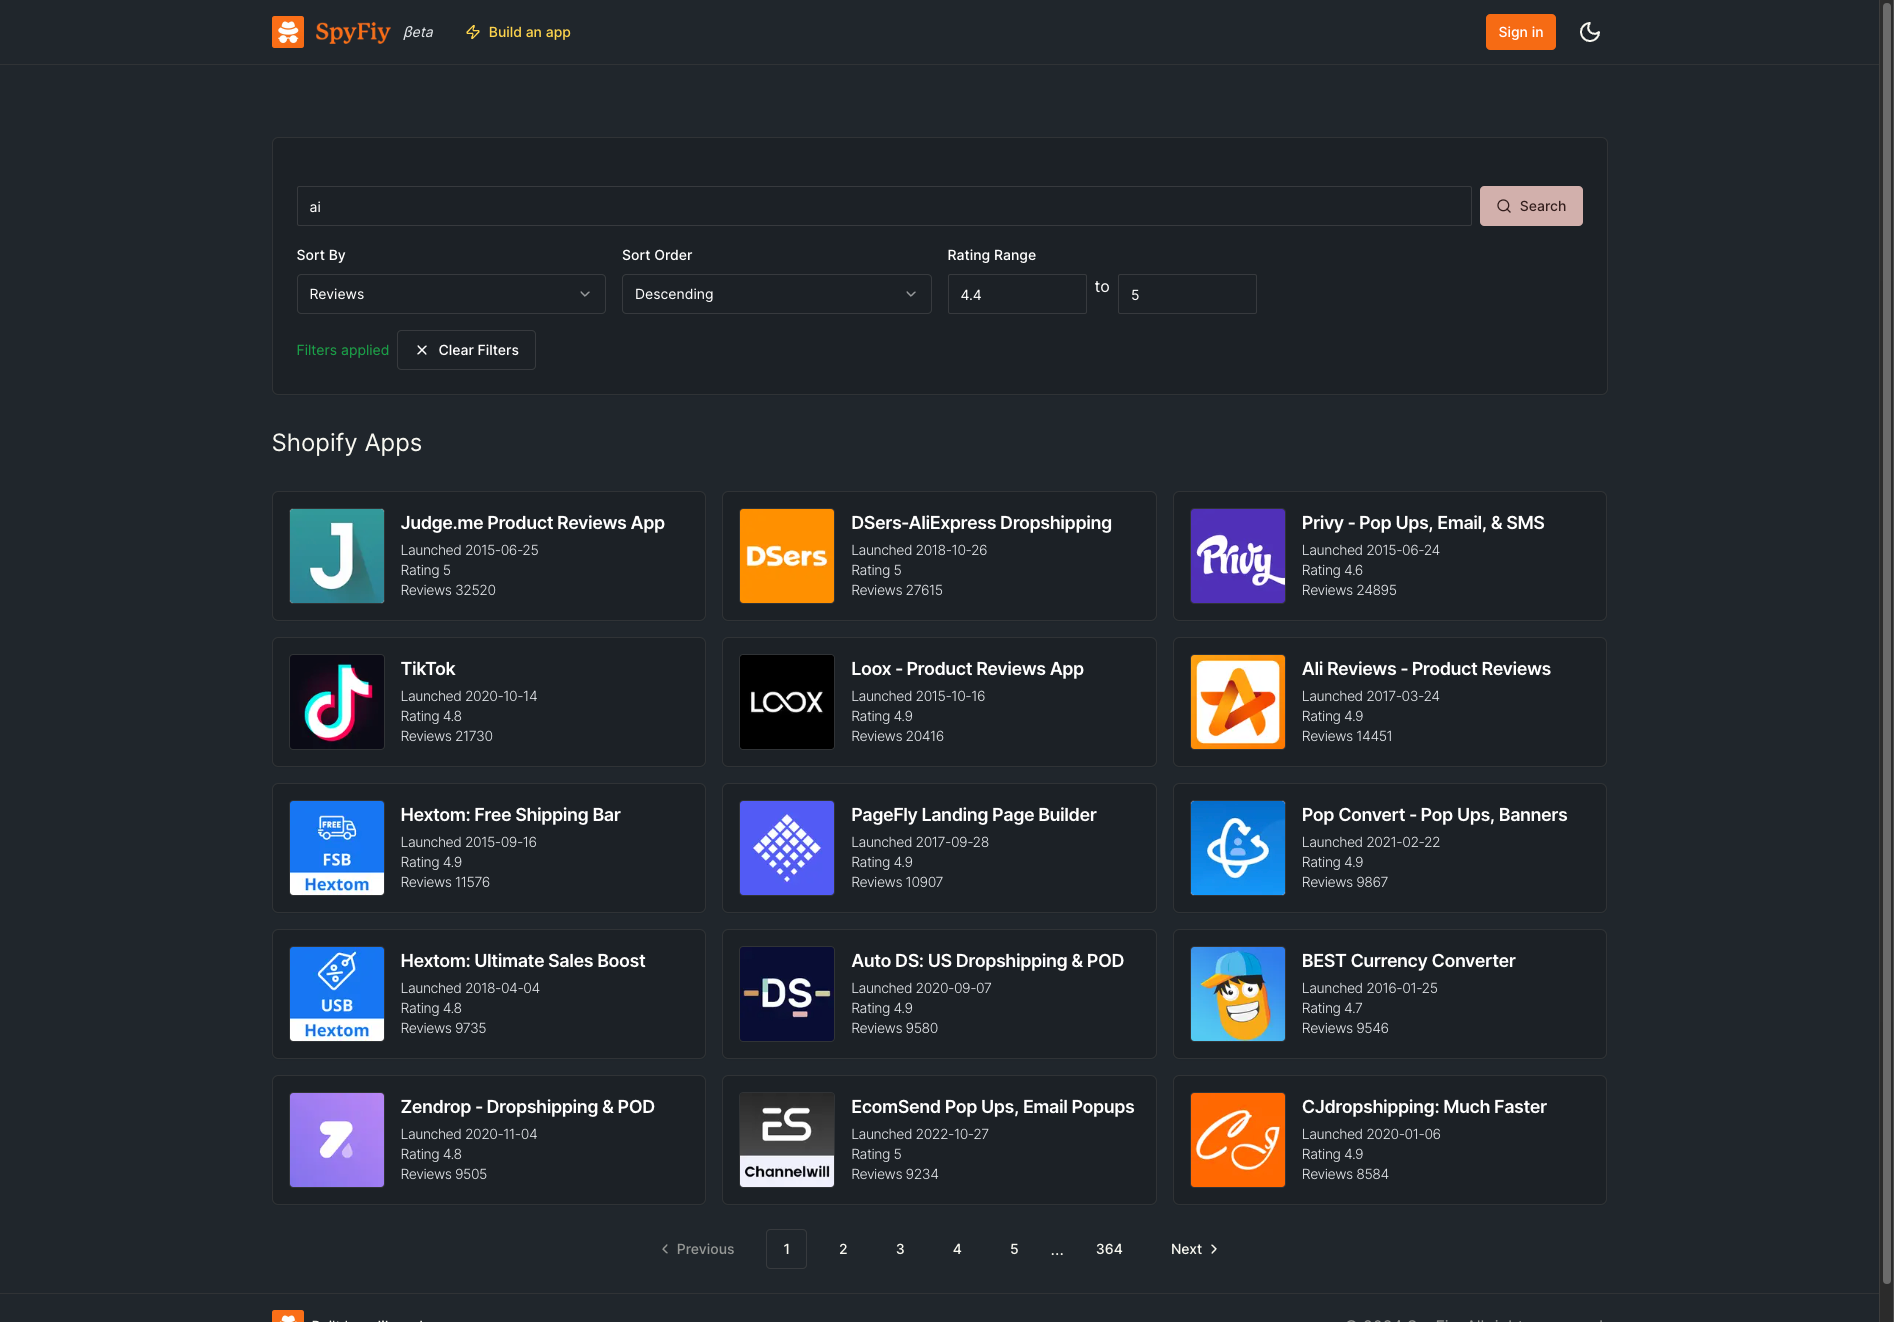Click the Clear Filters button
The image size is (1894, 1322).
pos(466,350)
